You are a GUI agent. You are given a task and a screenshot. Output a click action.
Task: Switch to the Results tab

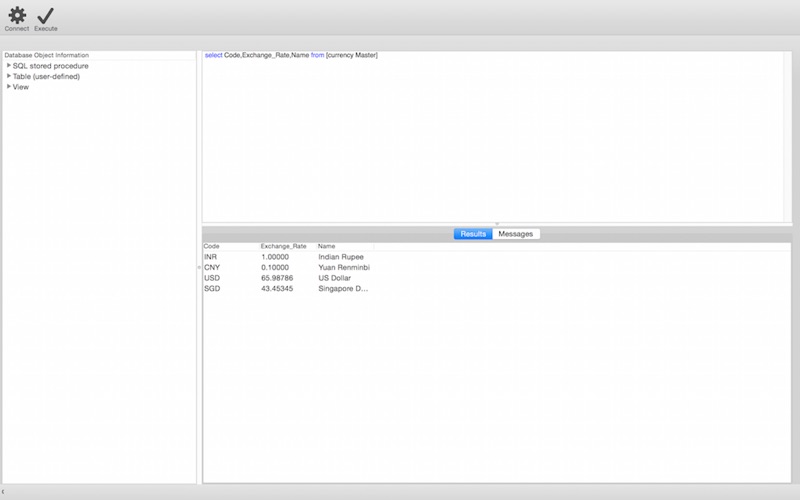473,234
